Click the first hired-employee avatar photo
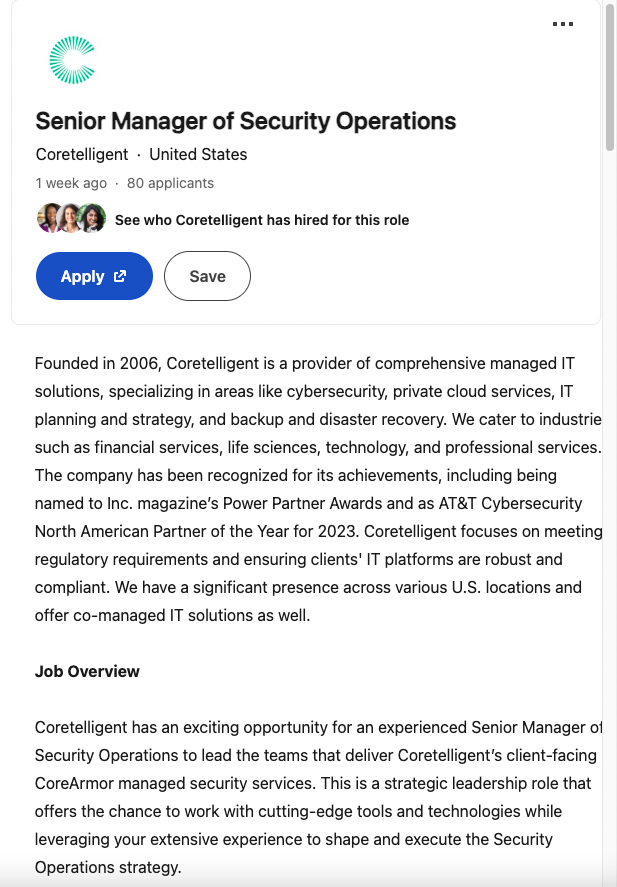The image size is (617, 887). tap(50, 218)
